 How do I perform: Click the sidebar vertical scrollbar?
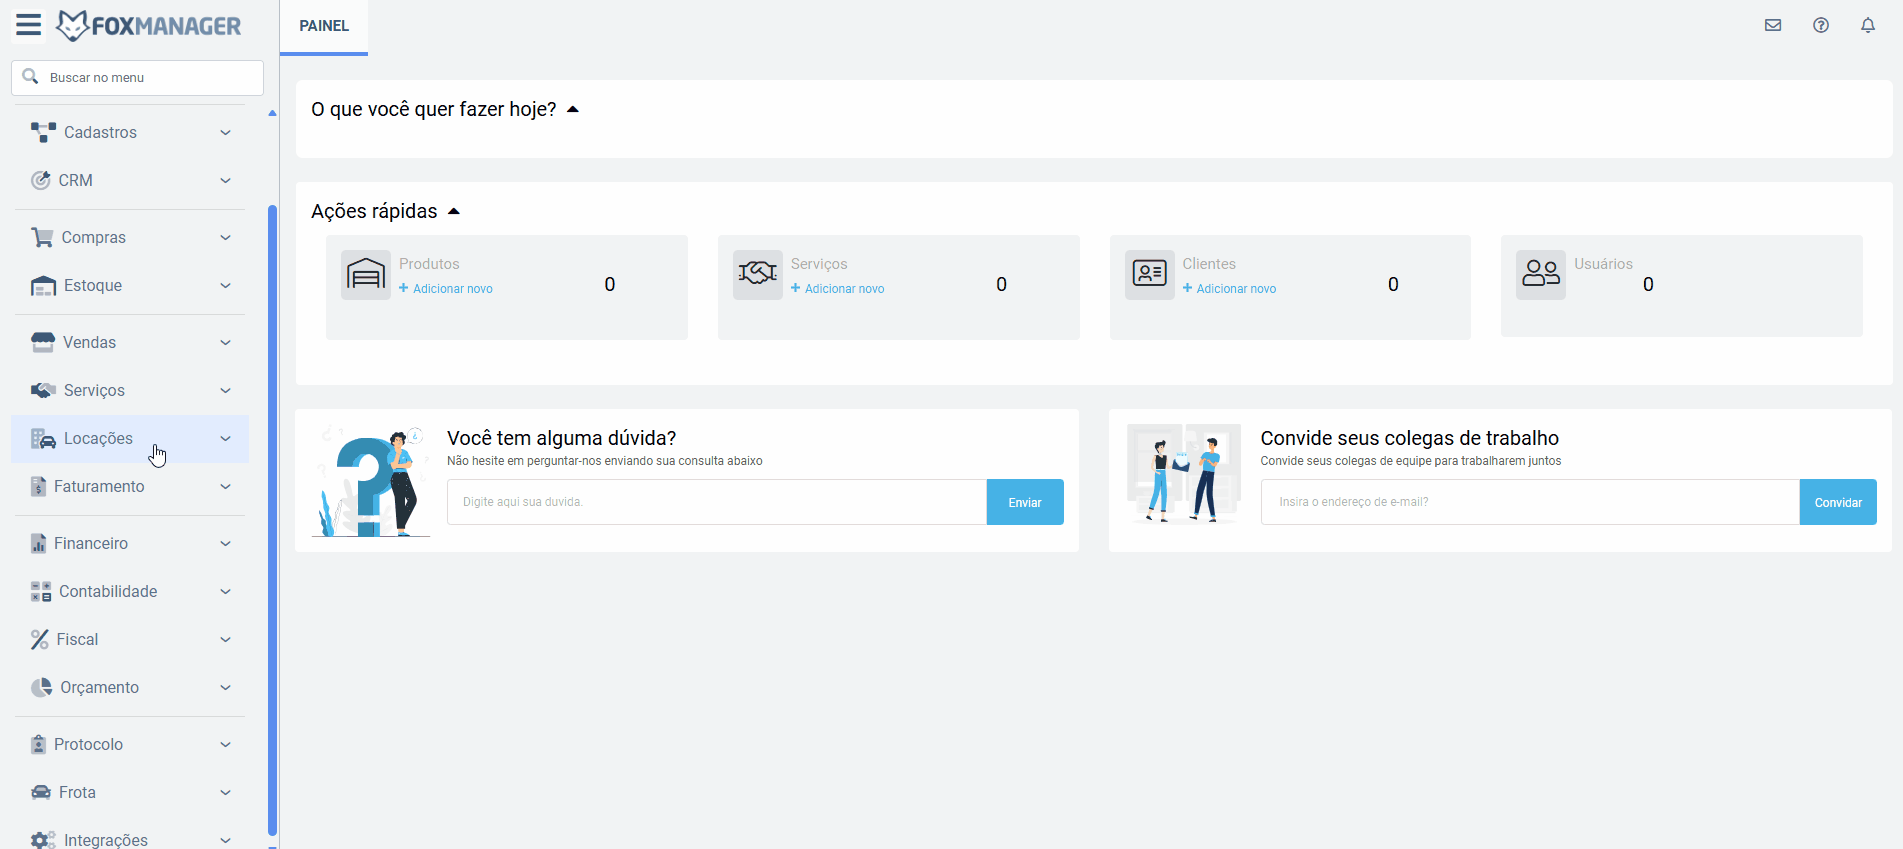pyautogui.click(x=272, y=500)
